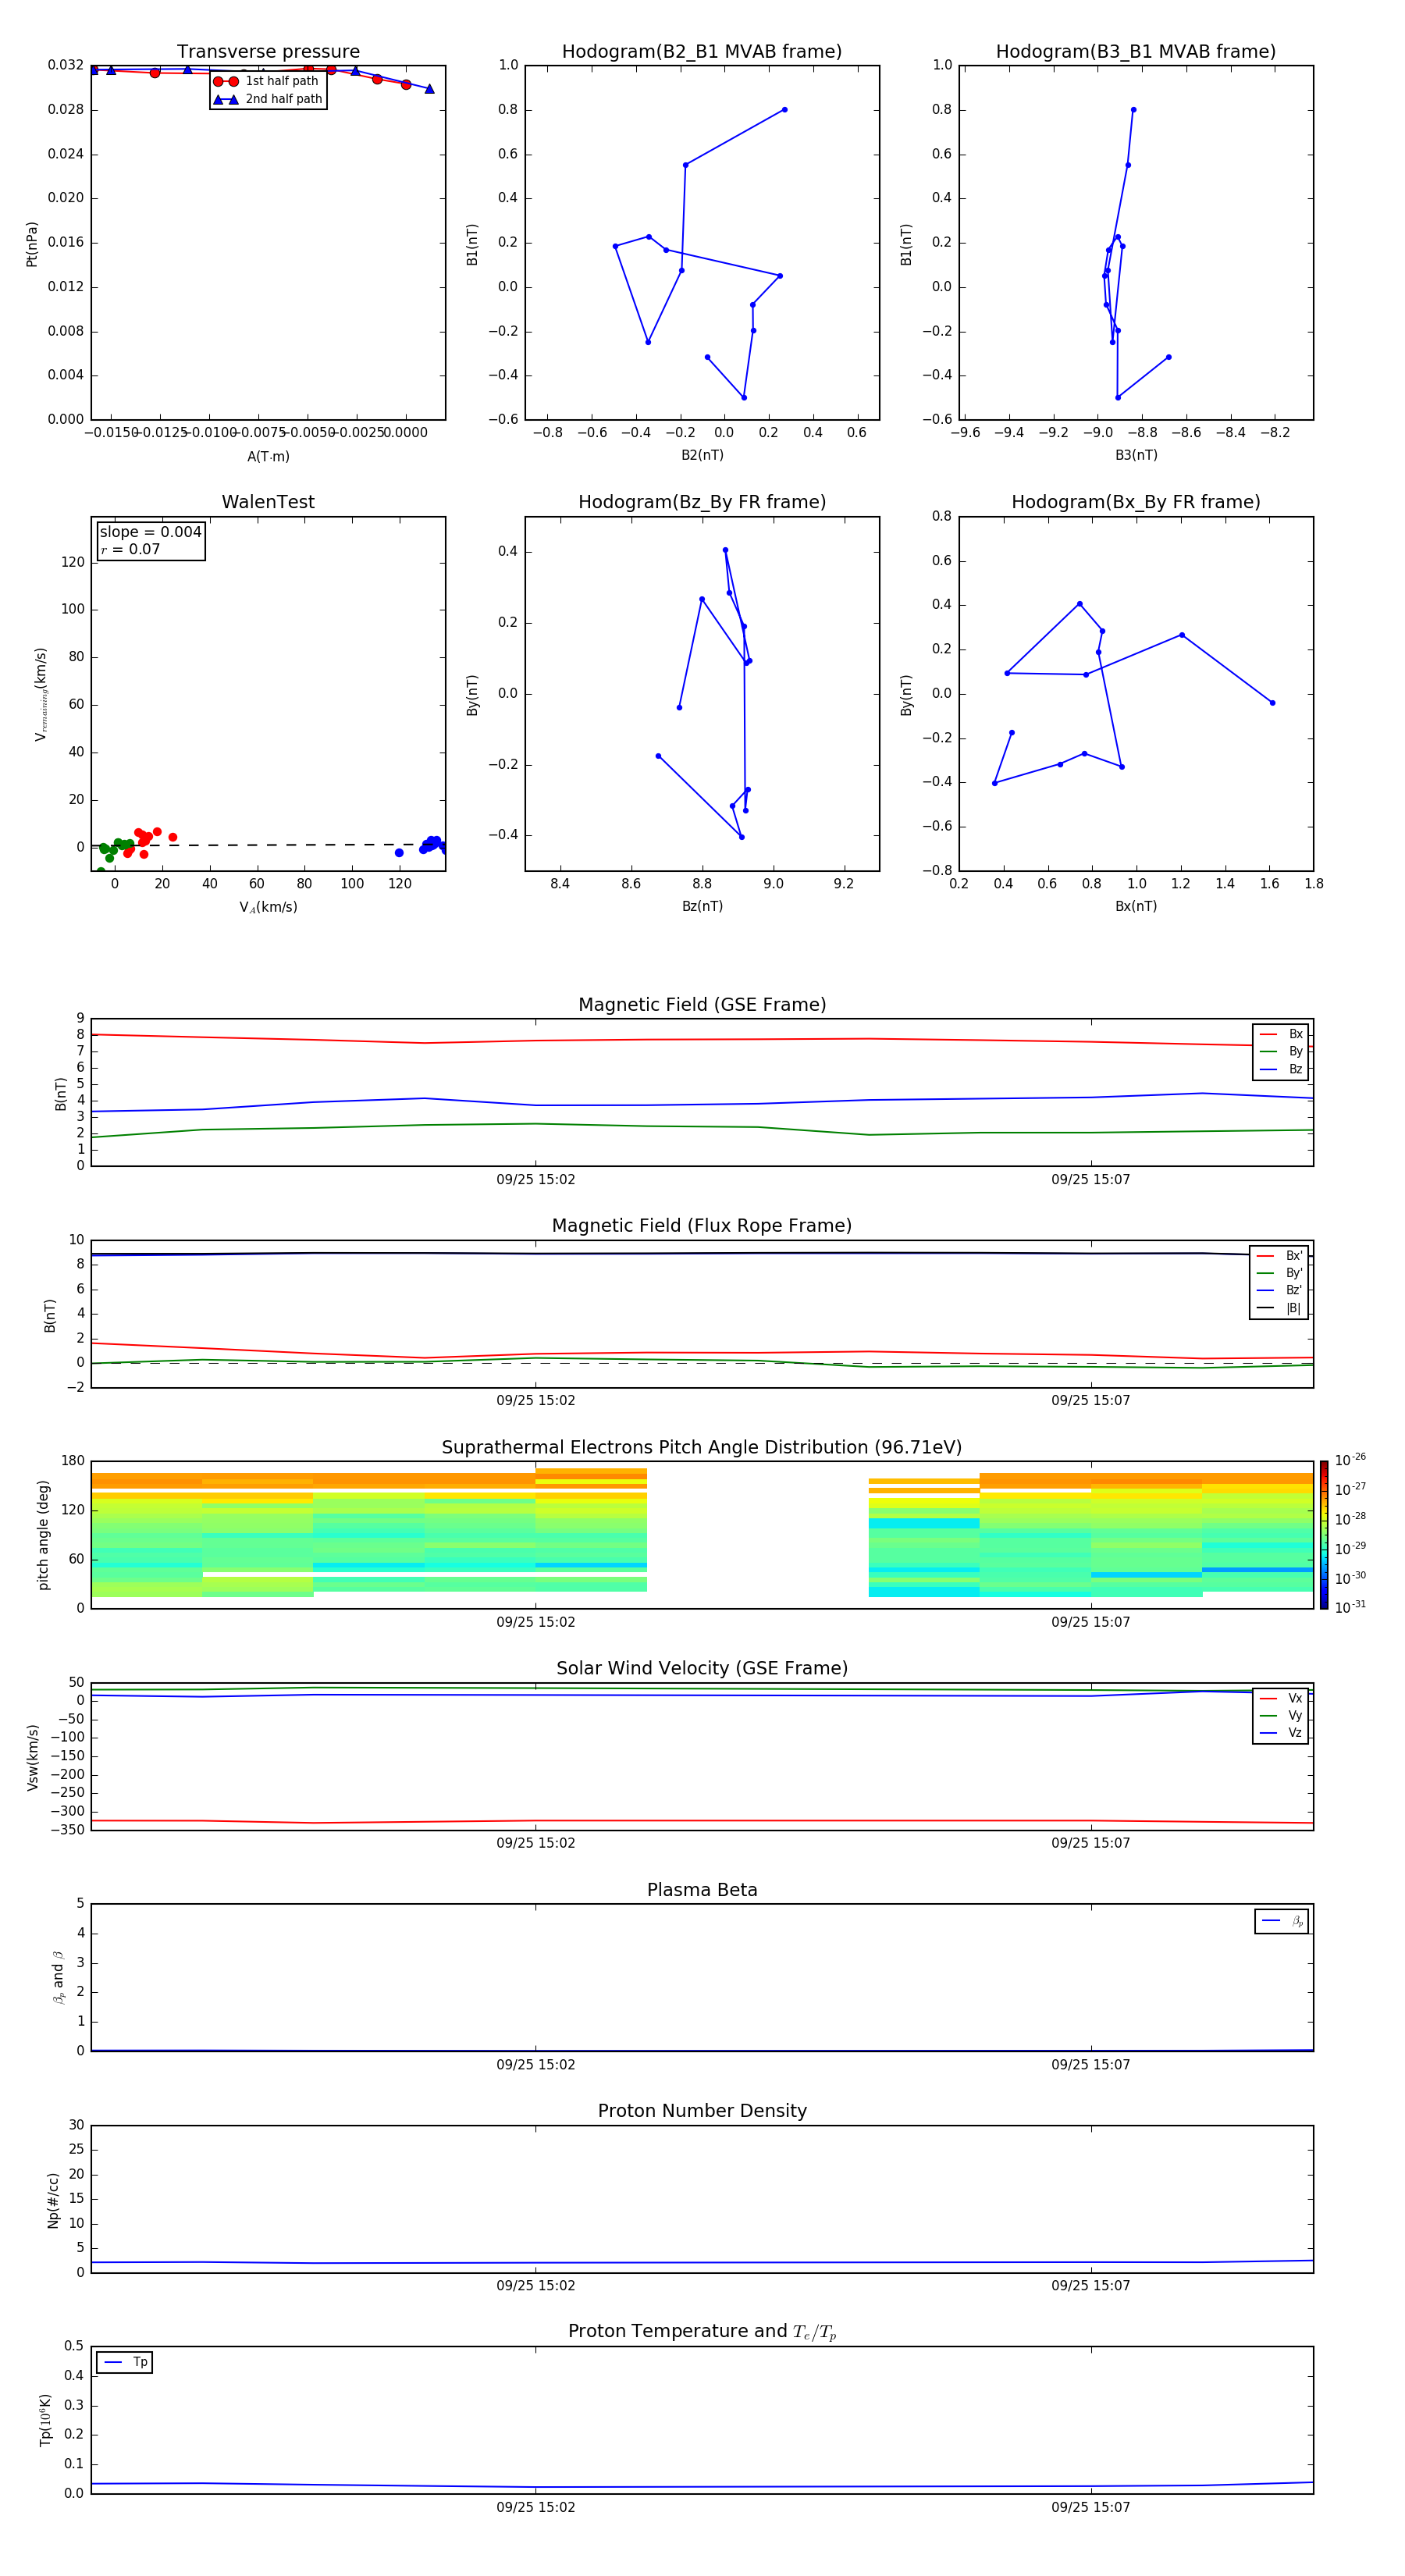
Task: Click the "B2(nT)" x-axis label
Action: pos(702,455)
